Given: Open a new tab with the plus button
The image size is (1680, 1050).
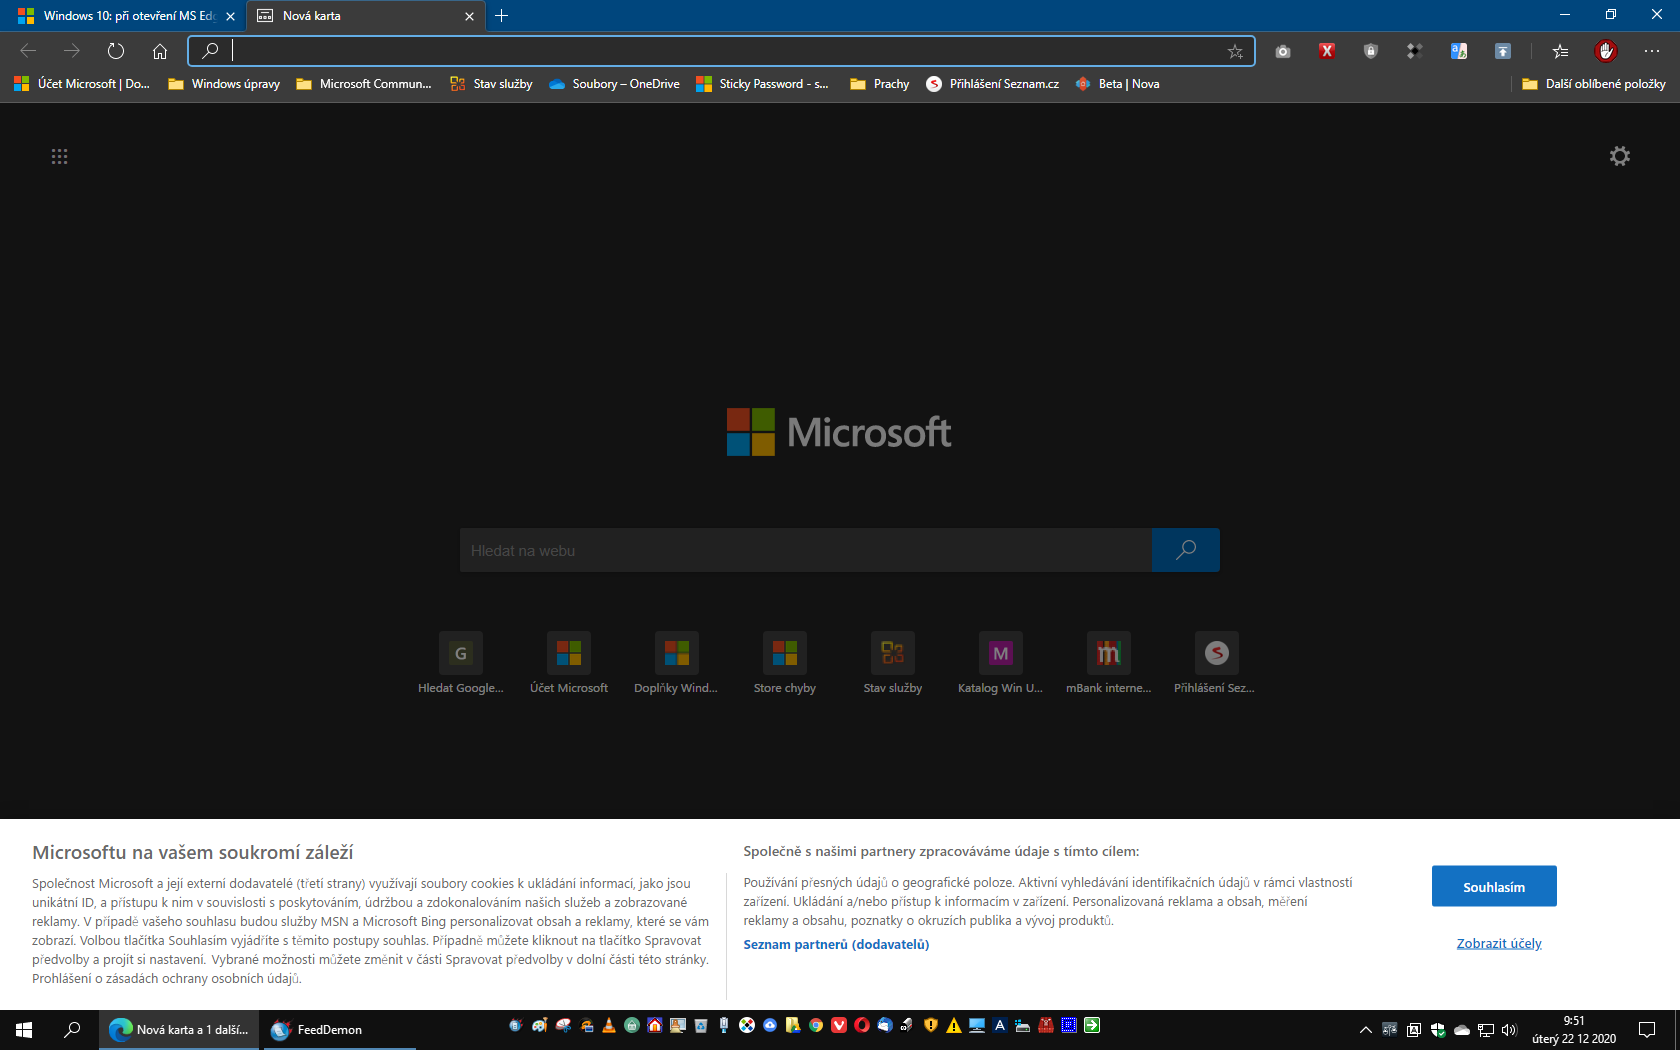Looking at the screenshot, I should tap(502, 15).
